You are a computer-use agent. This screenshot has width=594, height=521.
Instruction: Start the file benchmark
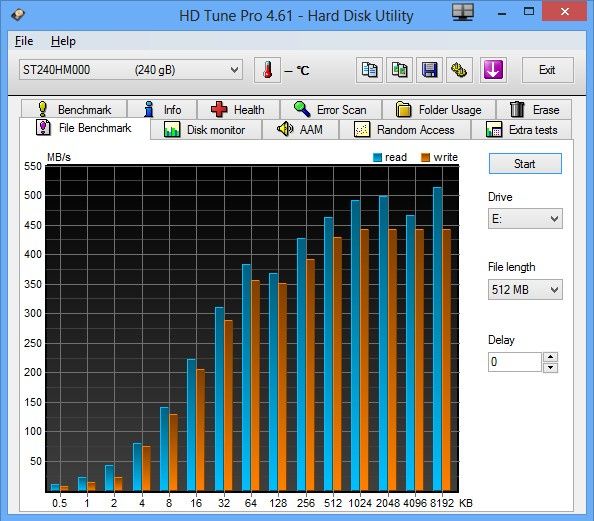coord(525,164)
